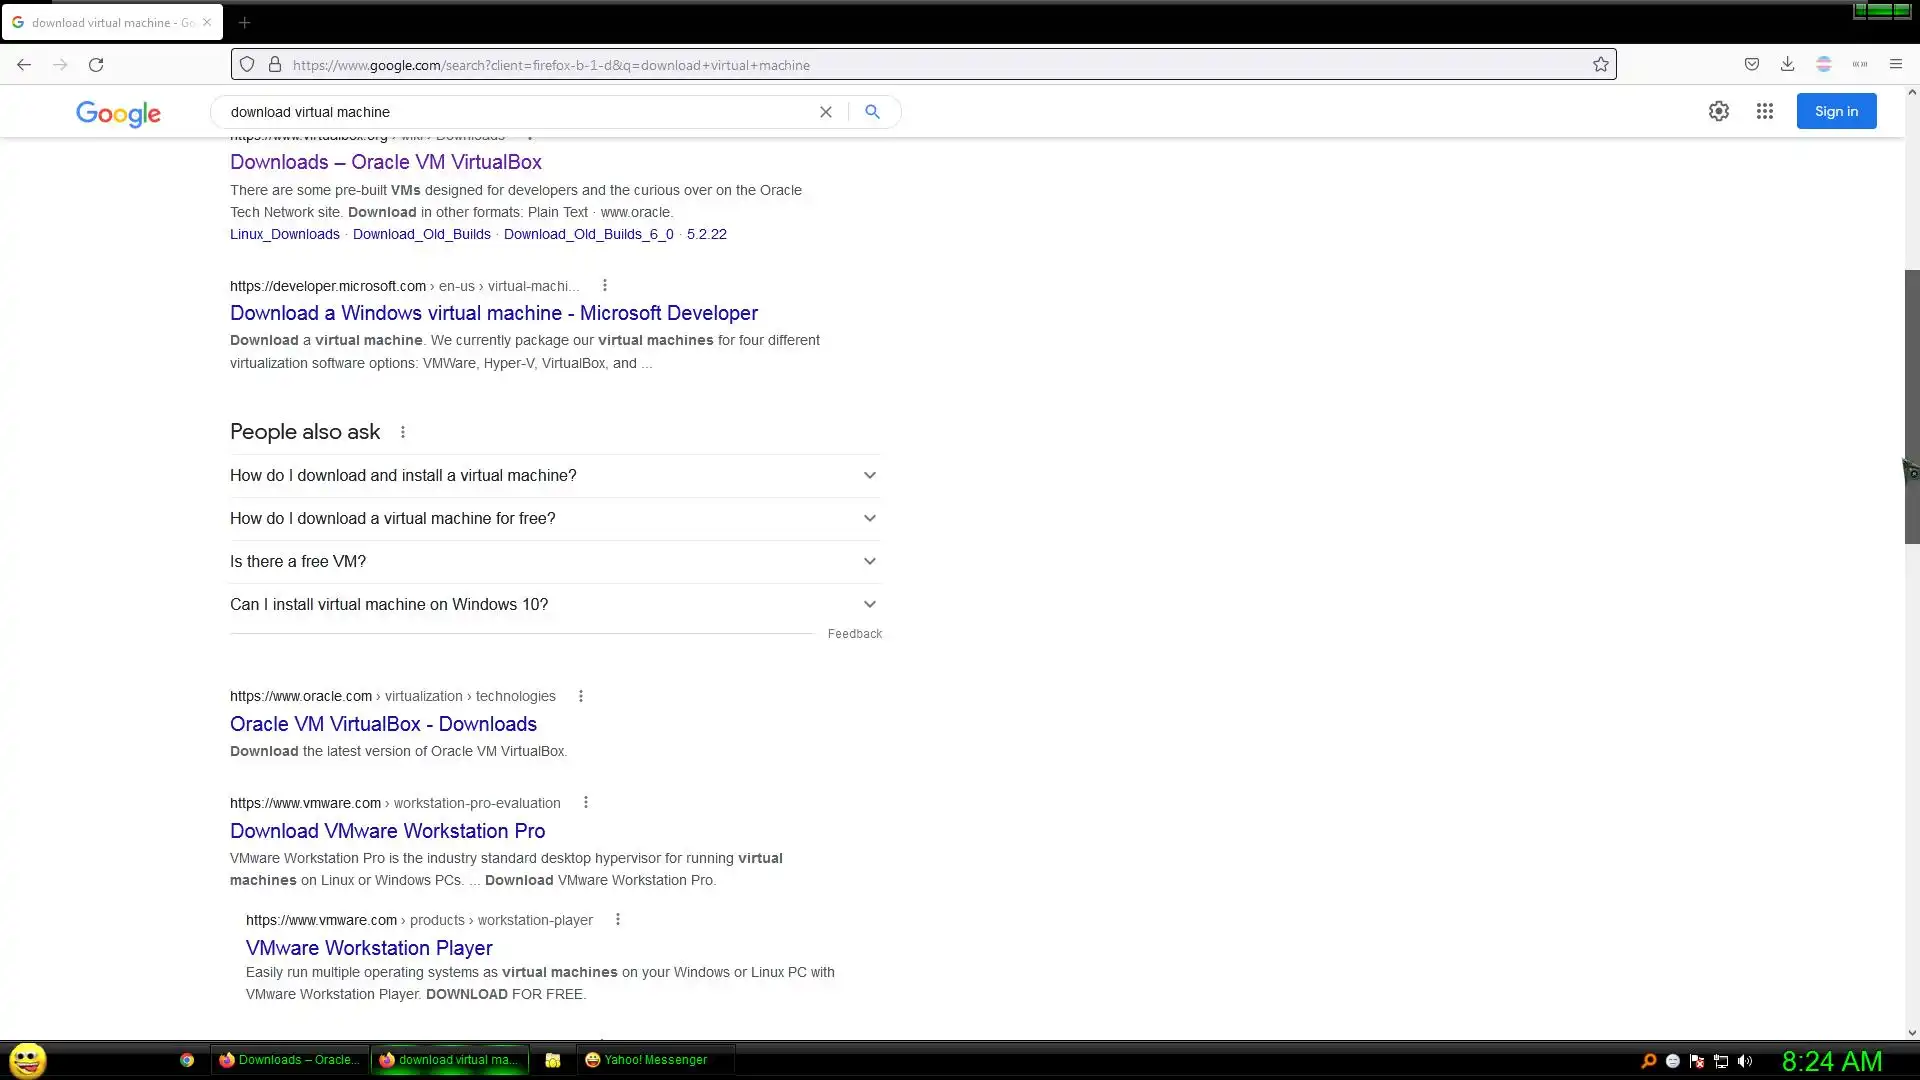The width and height of the screenshot is (1920, 1080).
Task: Switch to "Downloads – Oracle" taskbar window
Action: [290, 1060]
